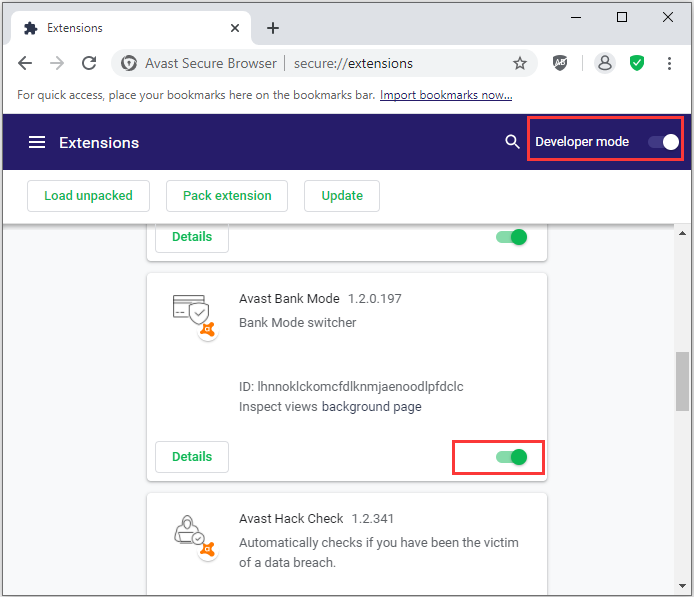Select the Extensions browser tab
694x597 pixels.
(131, 28)
